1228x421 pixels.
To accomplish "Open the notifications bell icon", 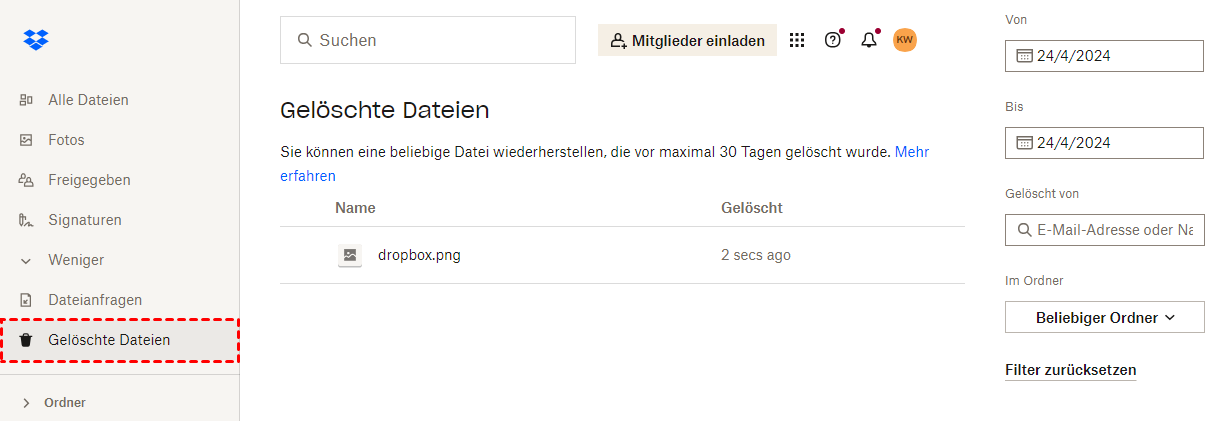I will (868, 40).
